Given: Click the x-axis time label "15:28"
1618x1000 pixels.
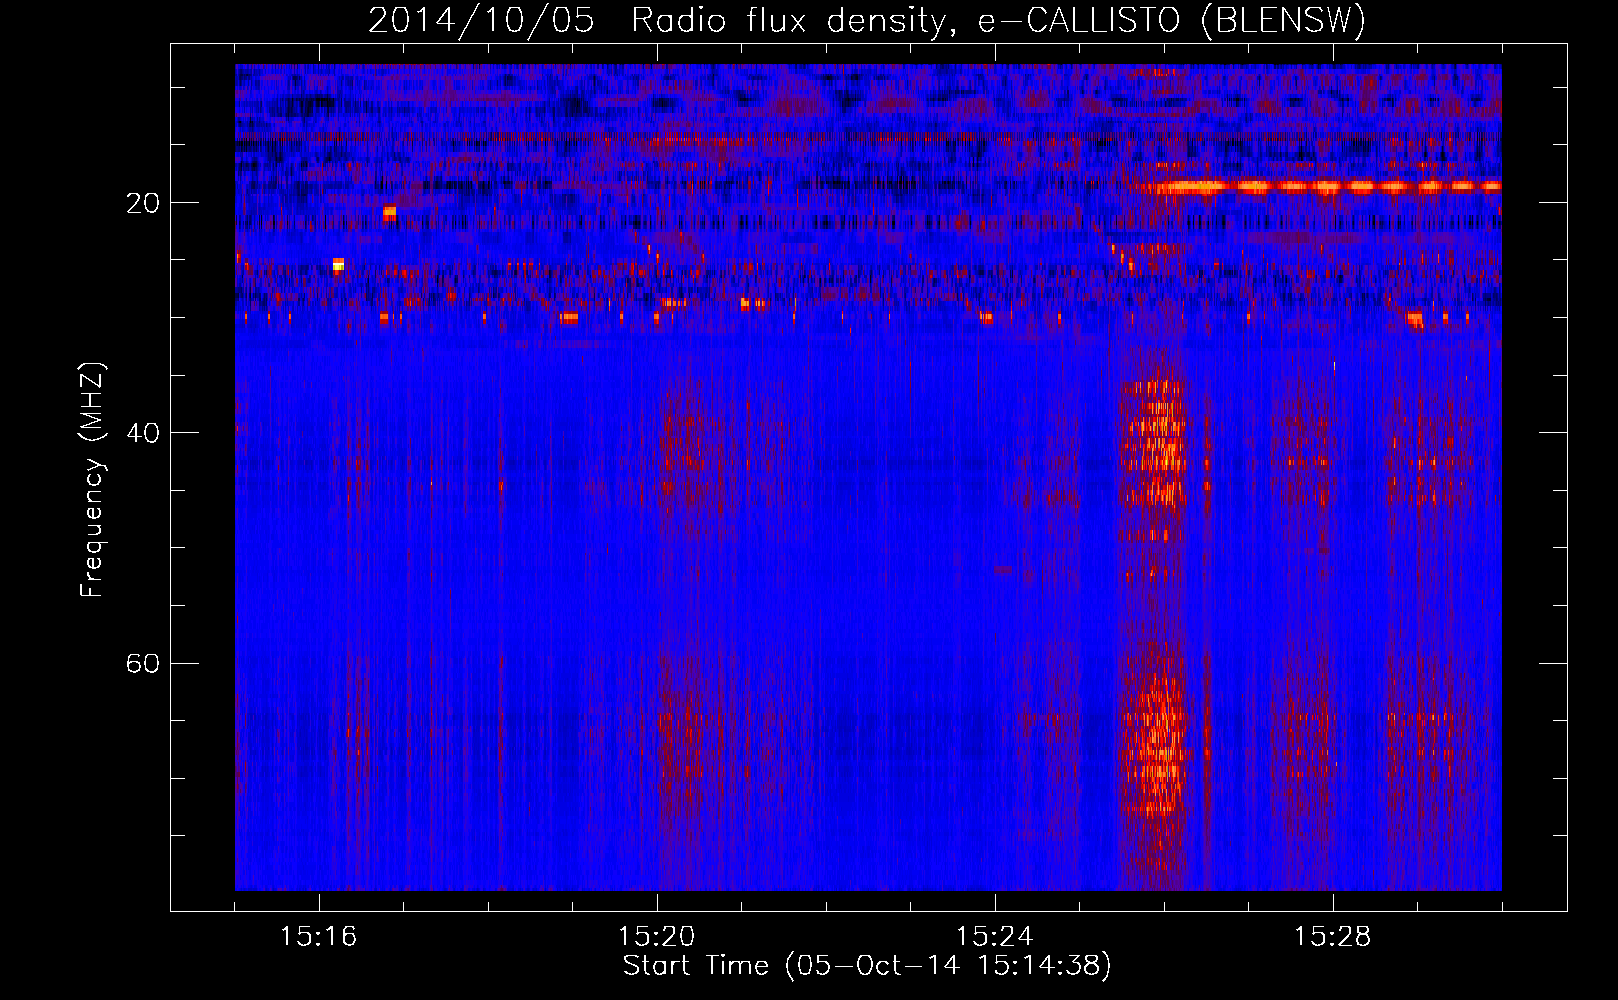Looking at the screenshot, I should pyautogui.click(x=1333, y=937).
